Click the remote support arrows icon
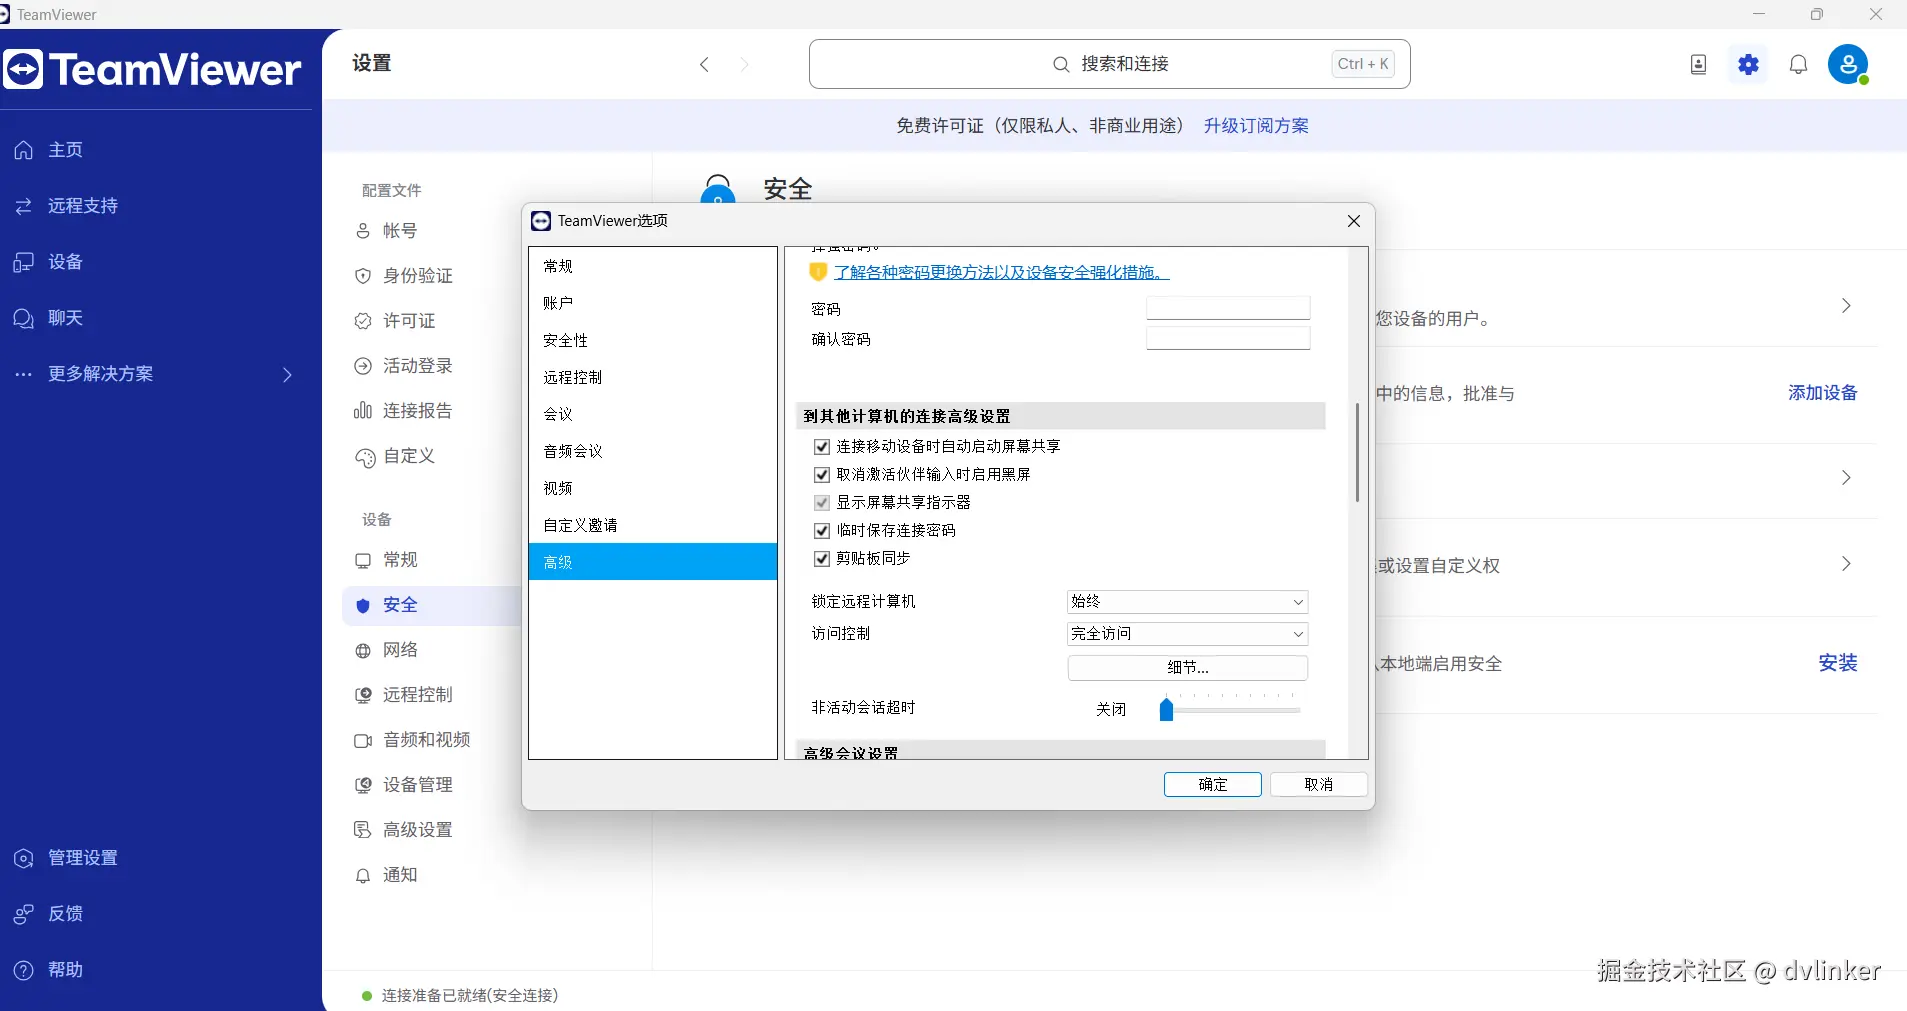Image resolution: width=1907 pixels, height=1011 pixels. [24, 206]
